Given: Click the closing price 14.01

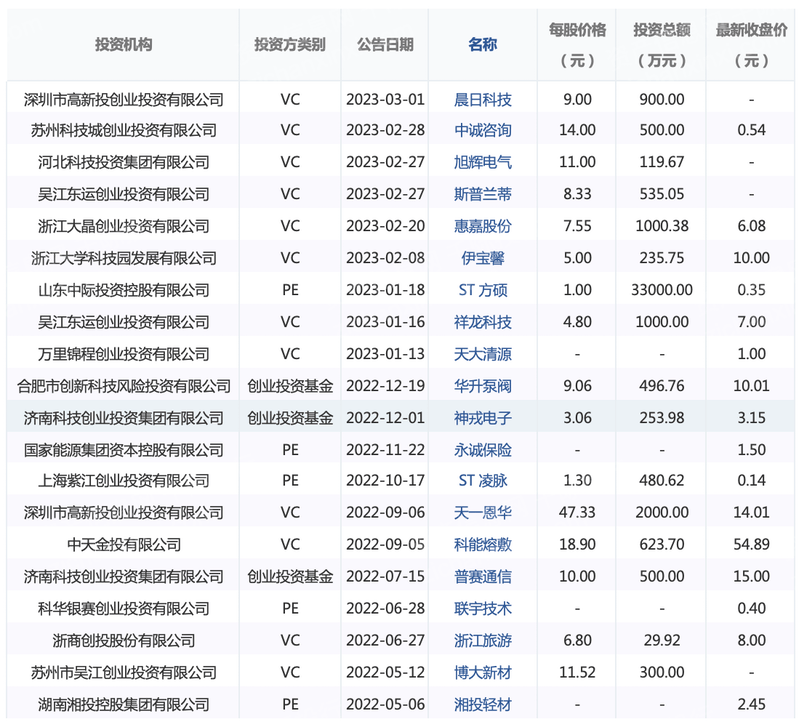Looking at the screenshot, I should pyautogui.click(x=752, y=512).
